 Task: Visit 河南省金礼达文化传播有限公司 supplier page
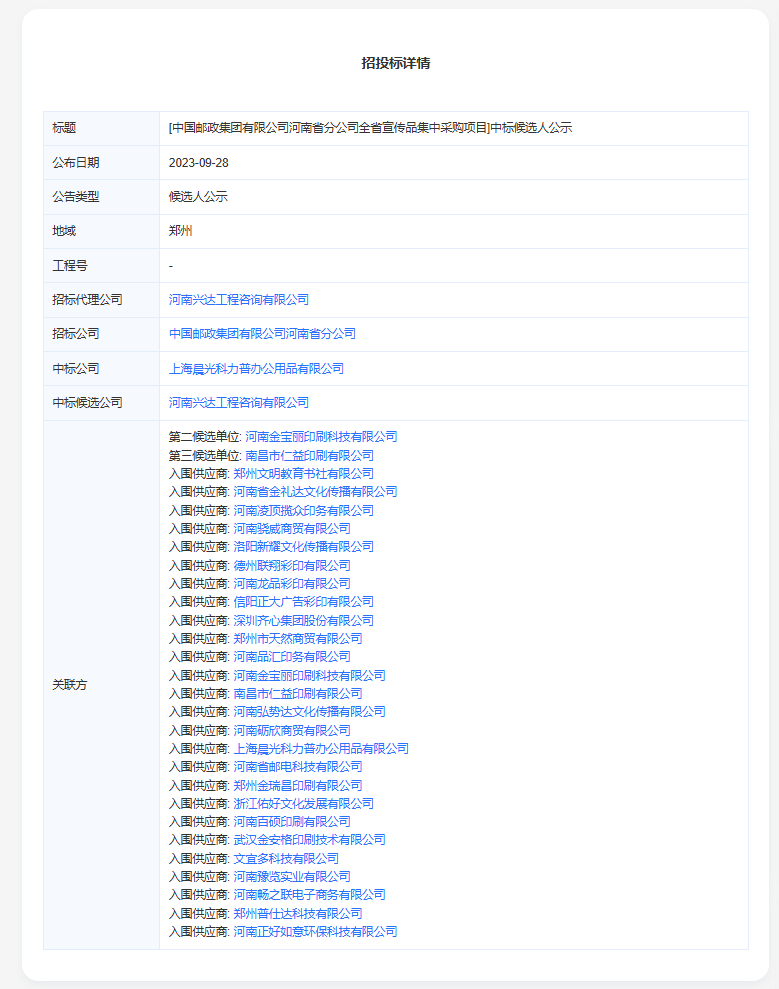315,491
